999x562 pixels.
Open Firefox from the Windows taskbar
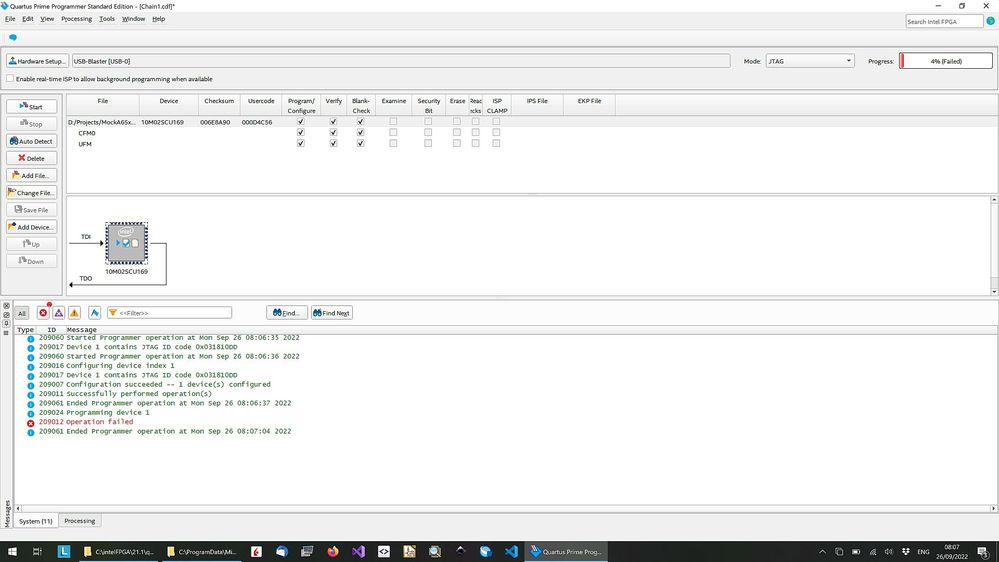coord(333,551)
